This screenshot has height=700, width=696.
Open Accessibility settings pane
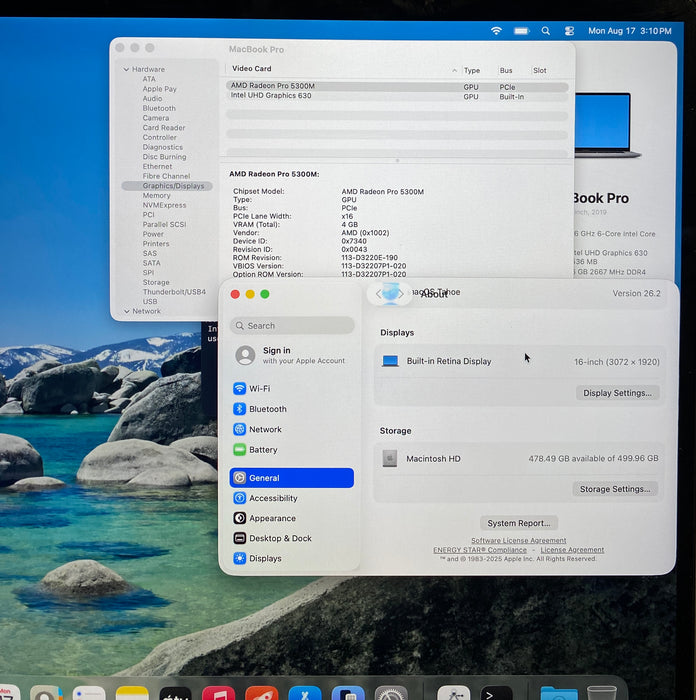292,498
